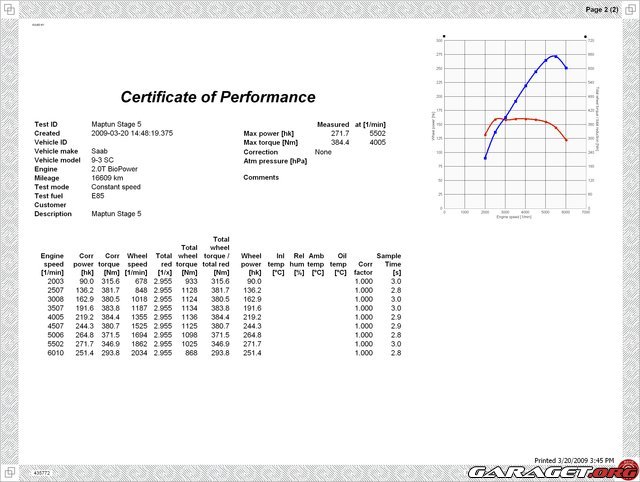Viewport: 640px width, 482px height.
Task: Click the black marker above chart's right edge
Action: (x=587, y=35)
